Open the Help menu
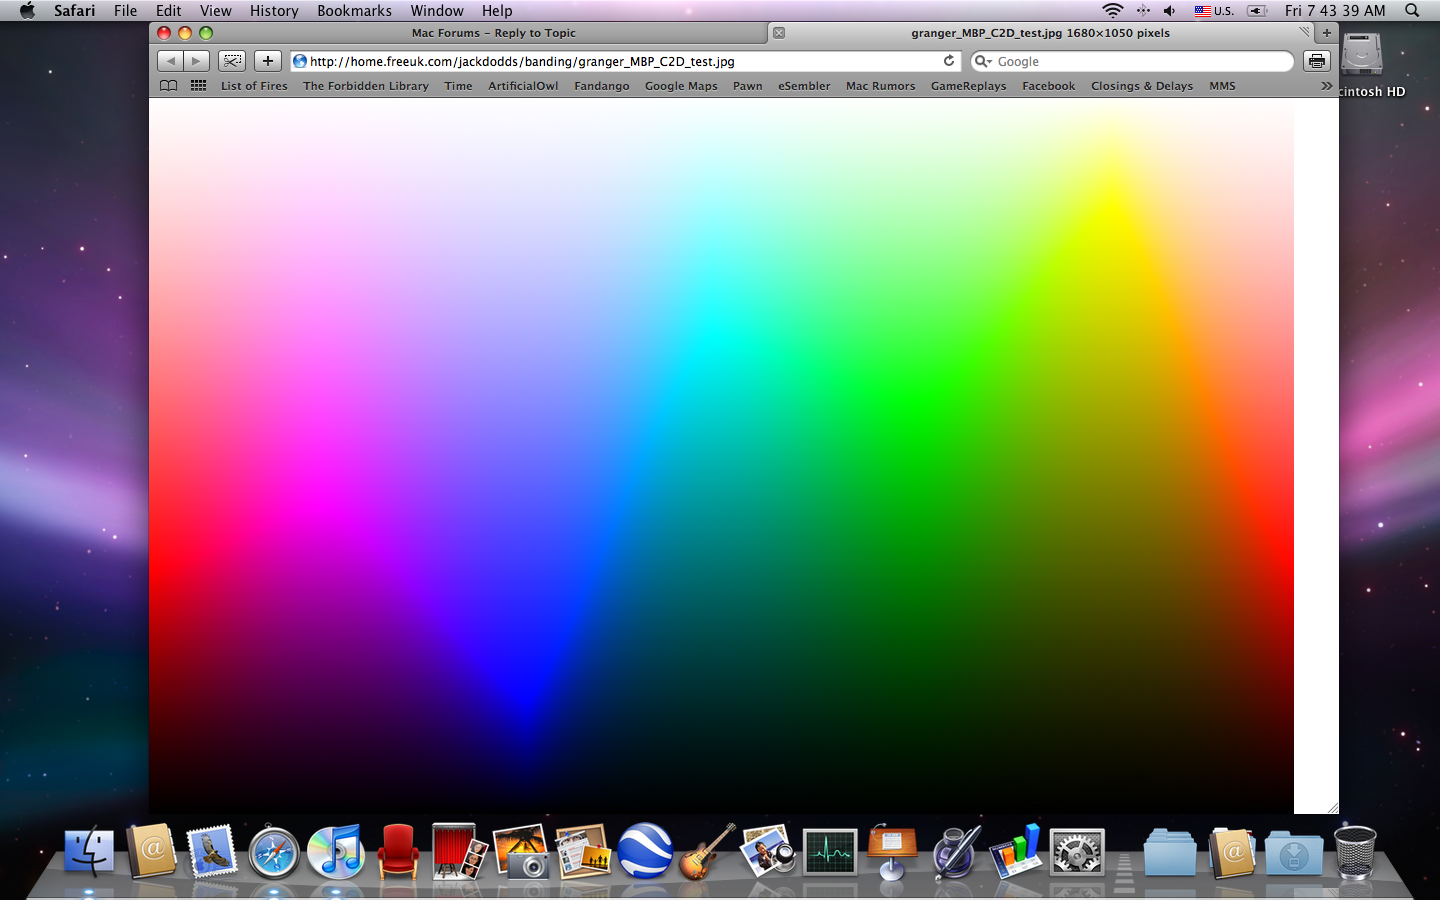The height and width of the screenshot is (900, 1440). 497,11
